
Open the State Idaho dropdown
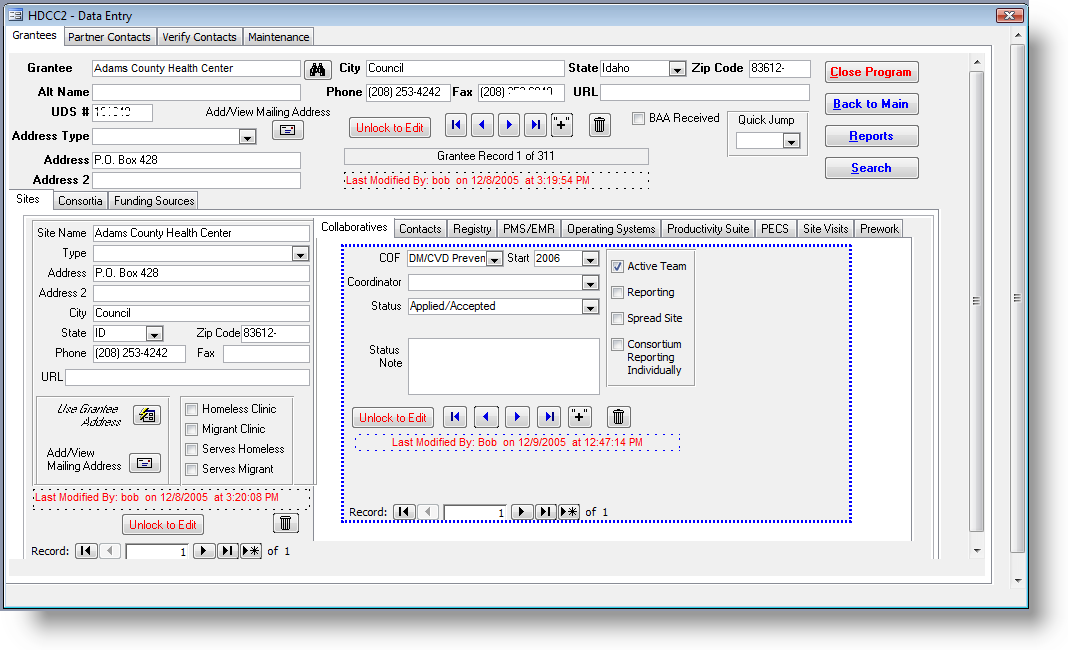[676, 69]
